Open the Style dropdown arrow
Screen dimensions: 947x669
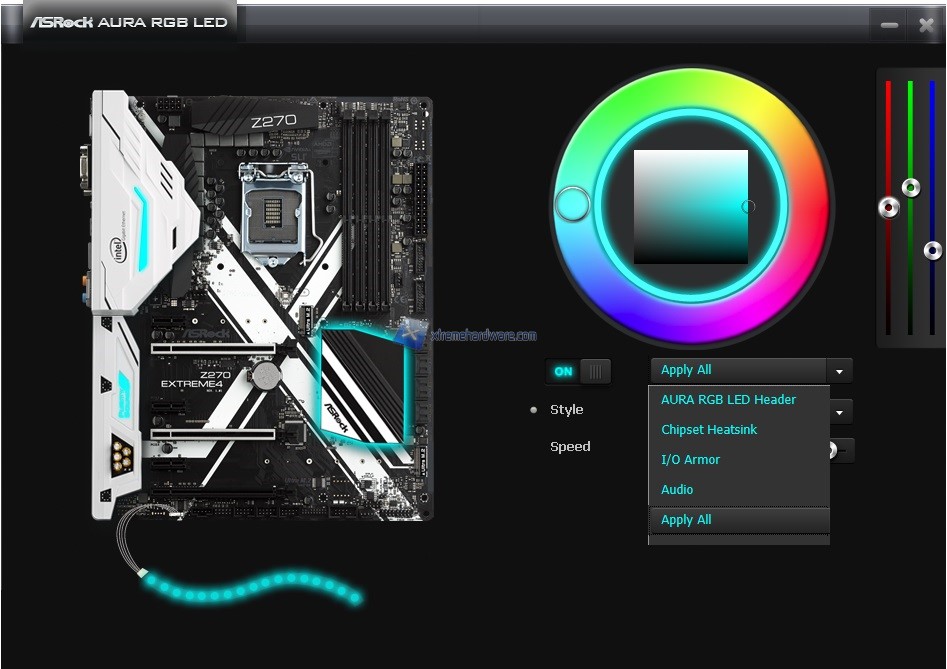click(840, 411)
